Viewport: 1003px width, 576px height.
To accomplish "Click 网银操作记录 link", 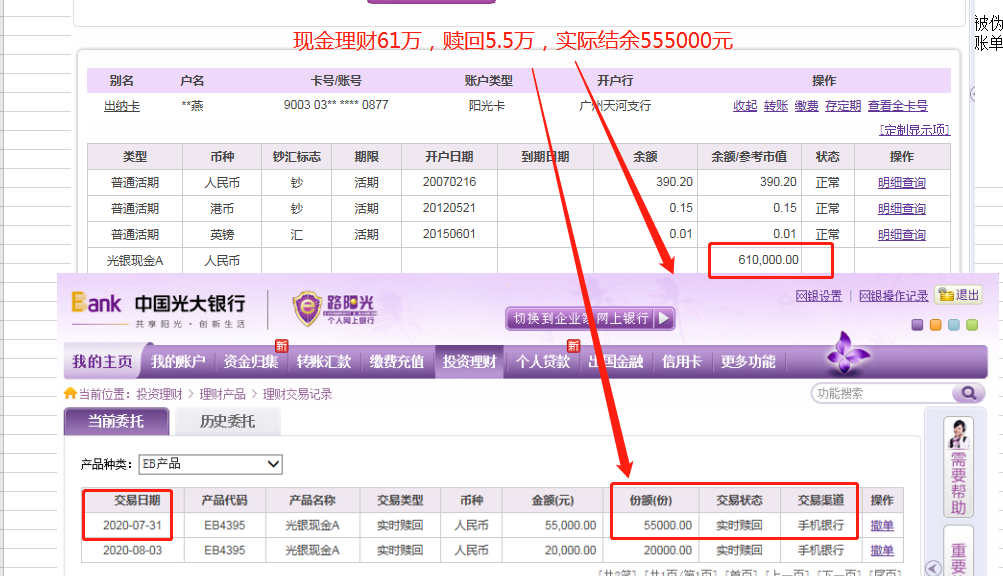I will pos(894,296).
